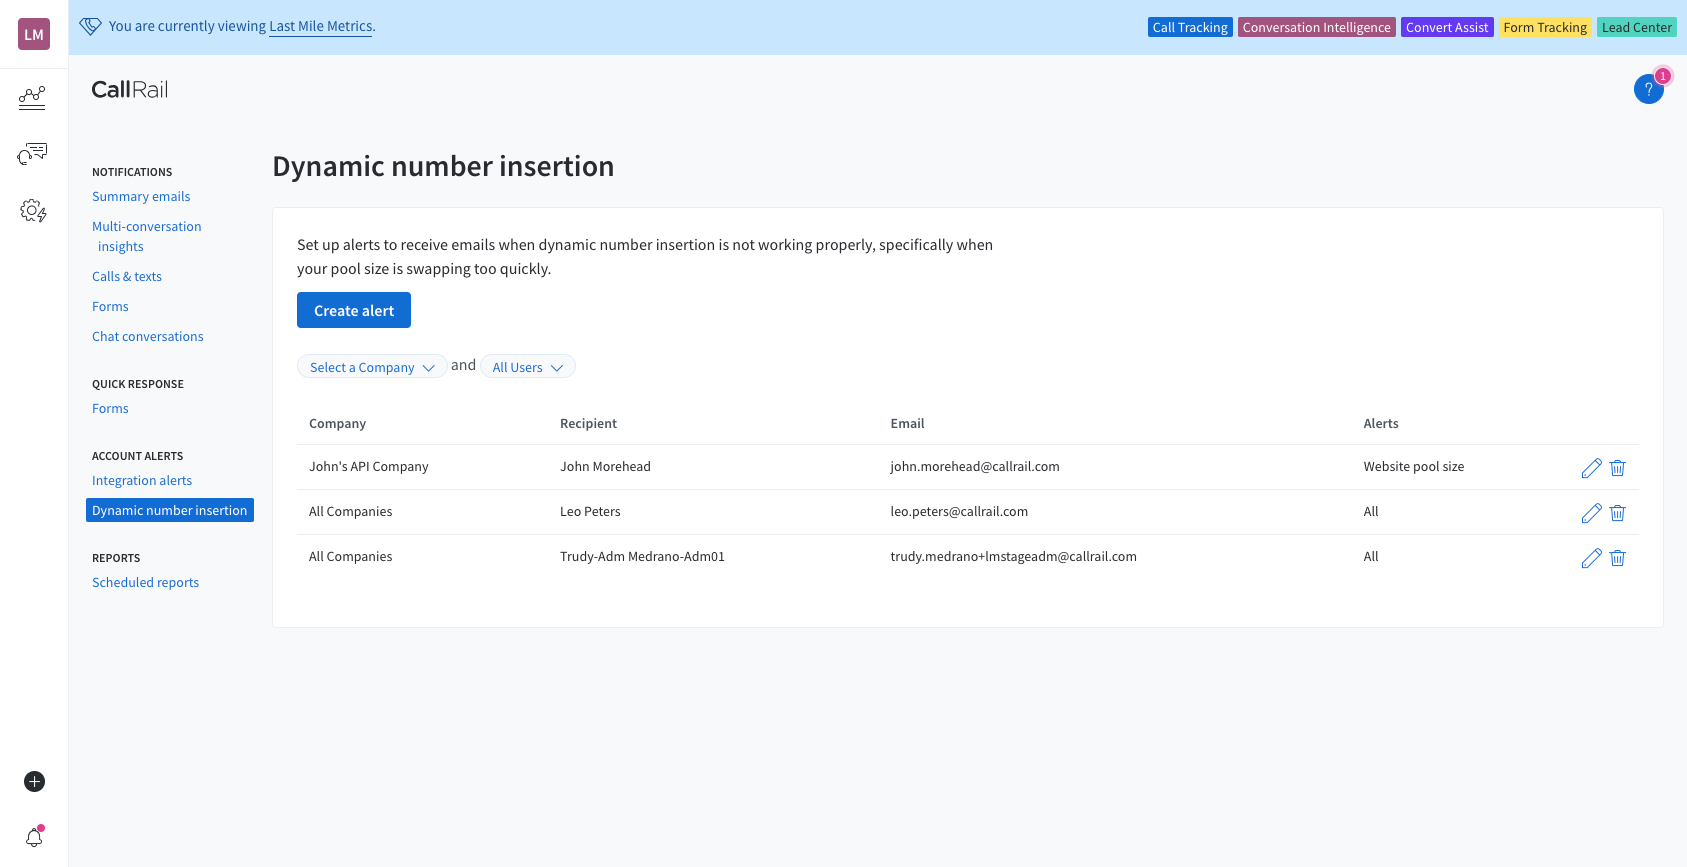The height and width of the screenshot is (867, 1687).
Task: Open the analytics reports icon in sidebar
Action: tap(32, 97)
